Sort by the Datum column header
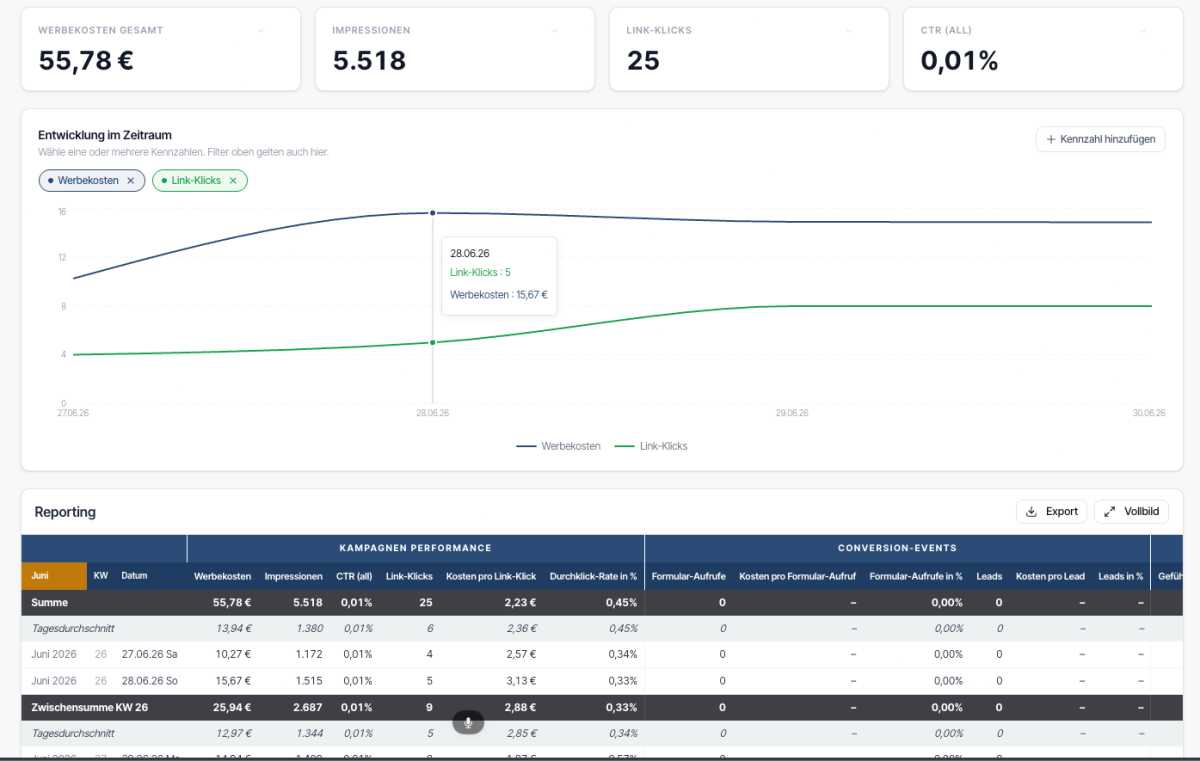Image resolution: width=1200 pixels, height=761 pixels. 134,576
